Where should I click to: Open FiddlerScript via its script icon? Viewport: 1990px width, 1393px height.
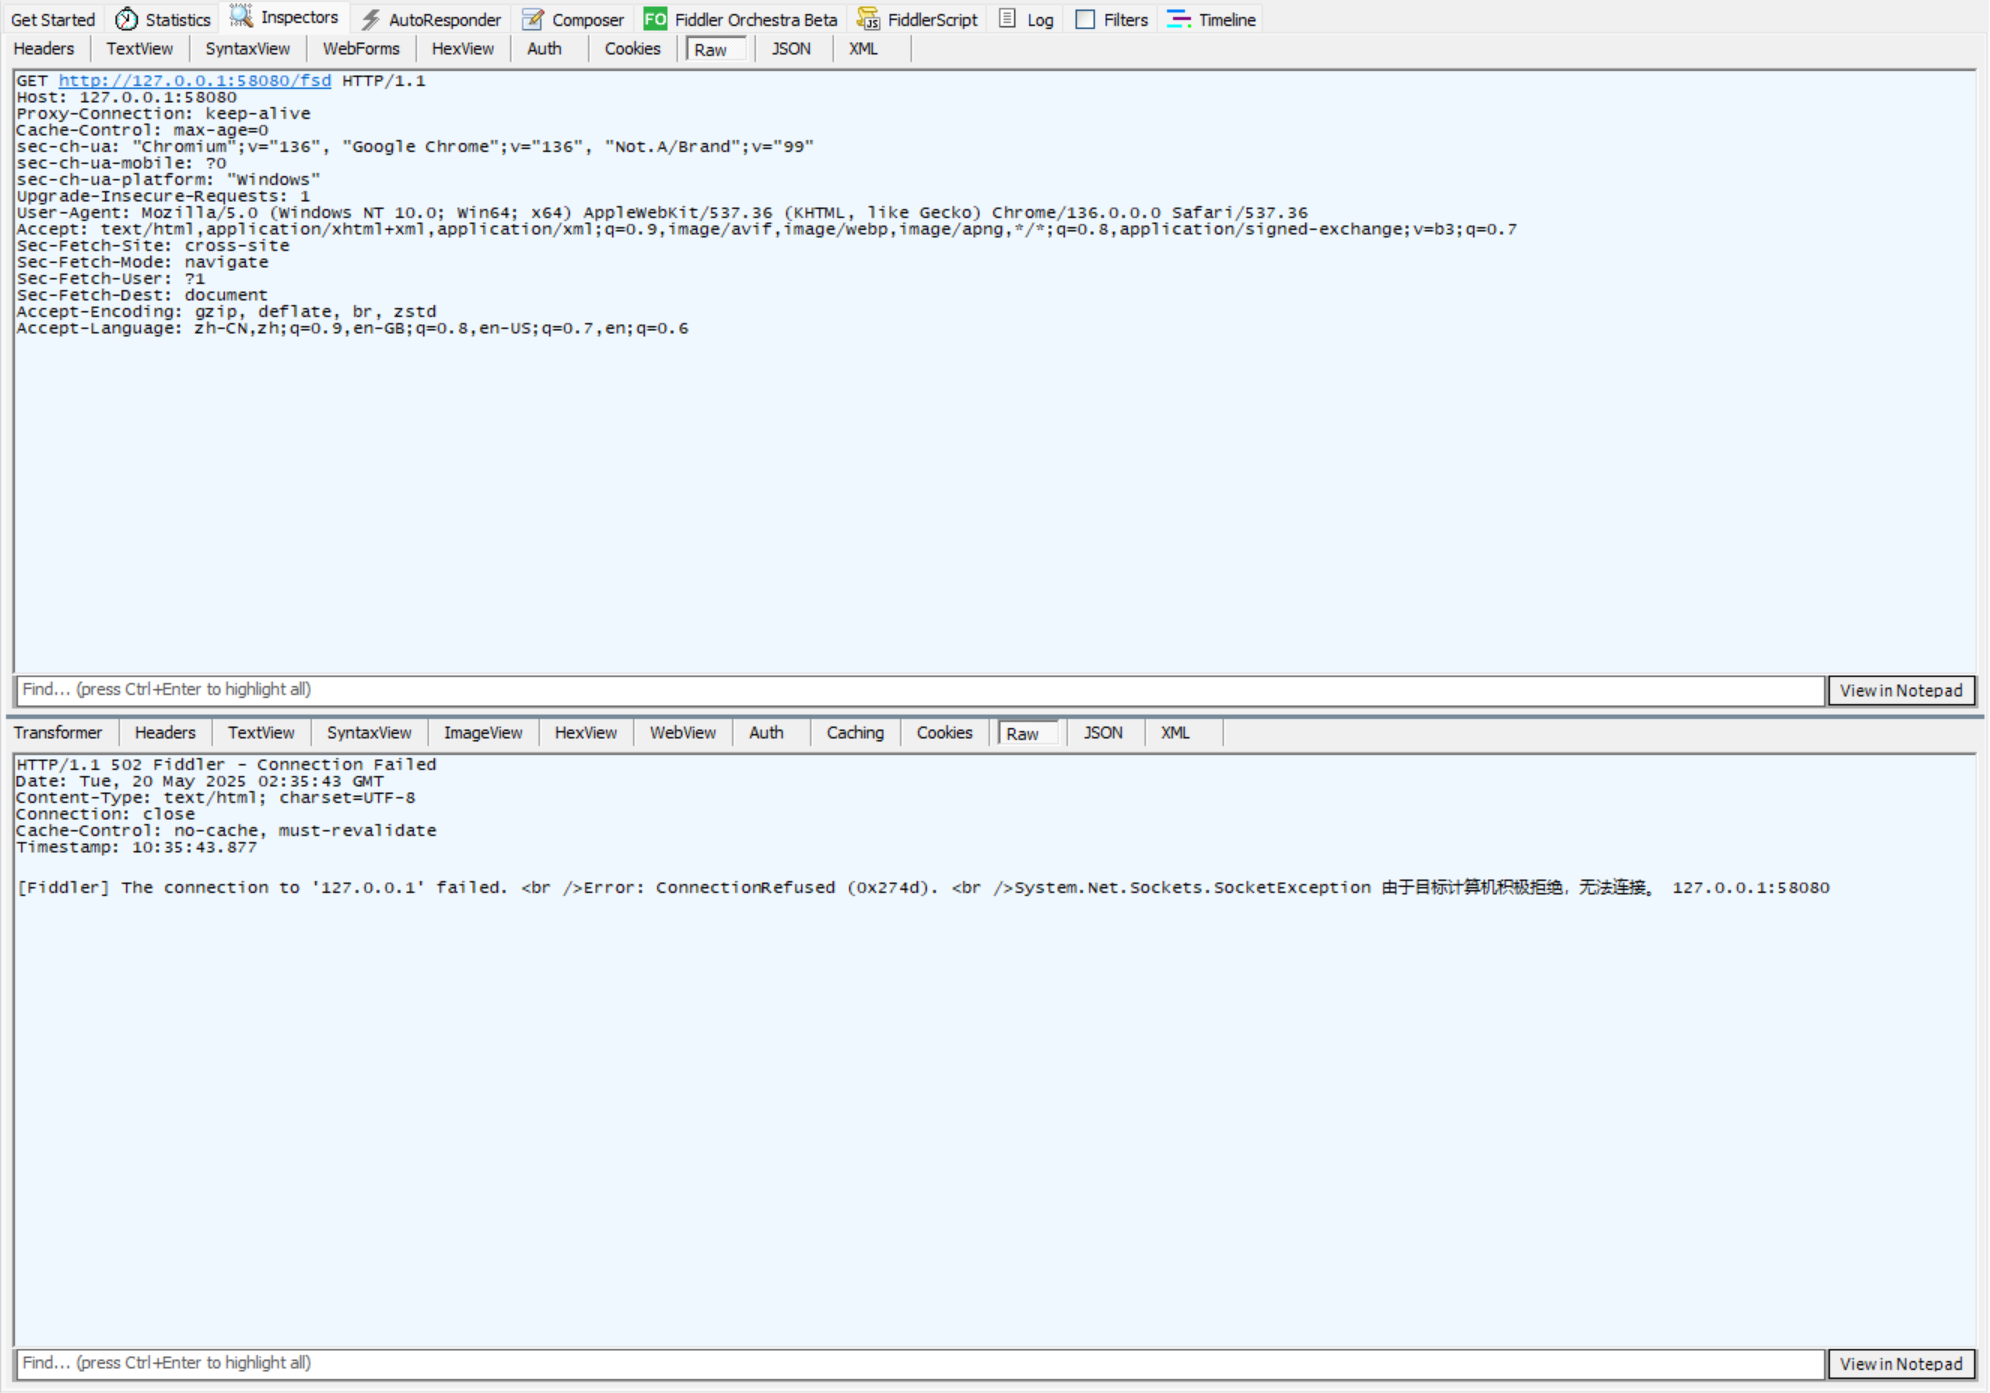pyautogui.click(x=868, y=19)
